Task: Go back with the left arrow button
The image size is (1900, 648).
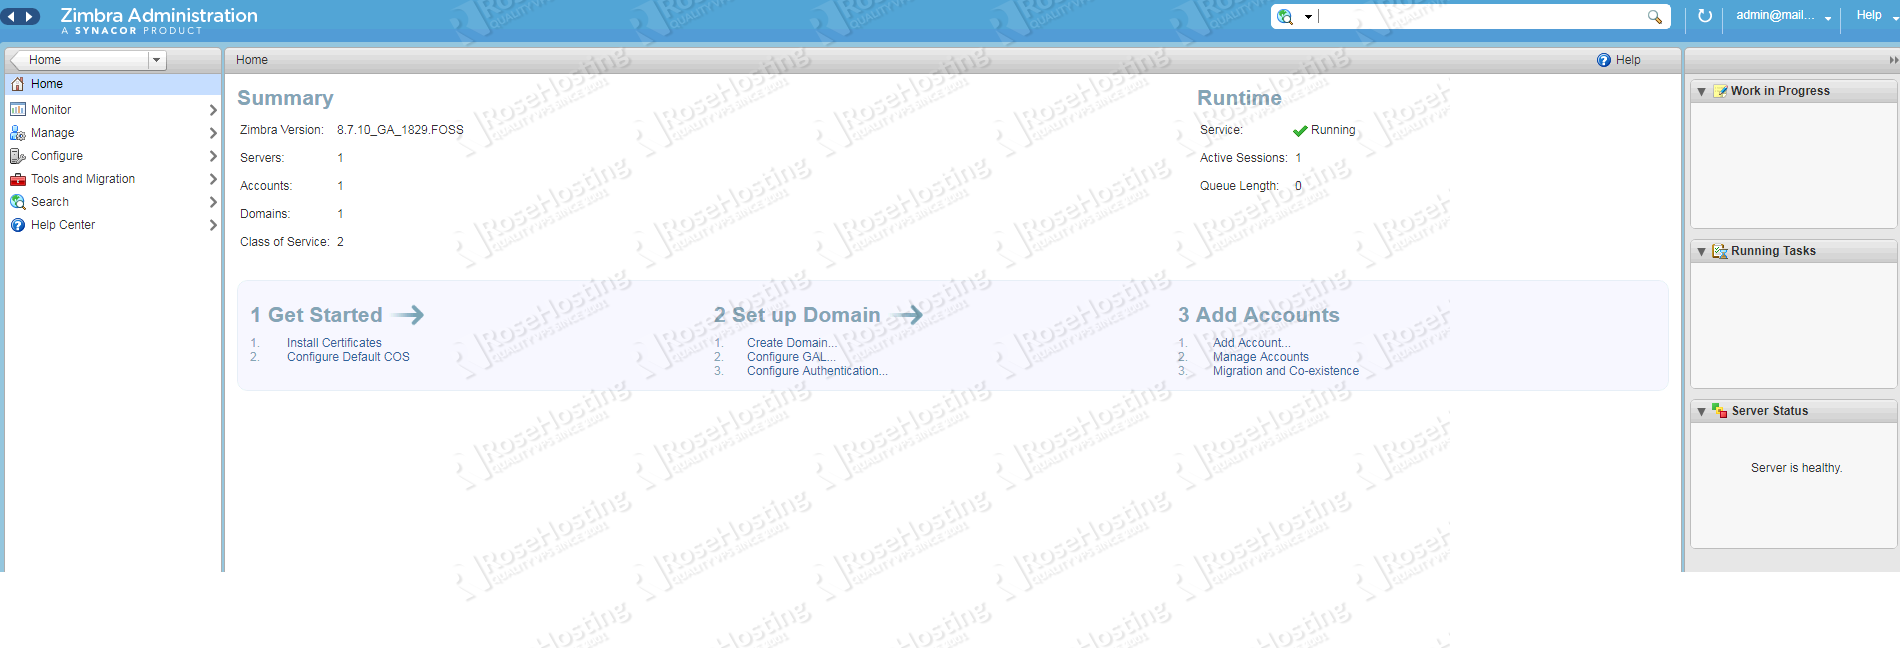Action: [x=11, y=16]
